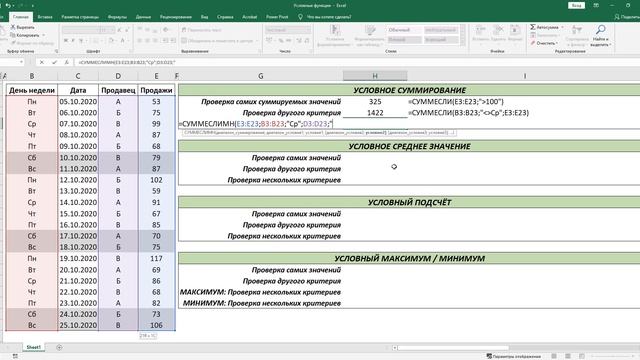Click the 'Продавец' header cell
Image resolution: width=640 pixels, height=360 pixels.
pos(118,90)
